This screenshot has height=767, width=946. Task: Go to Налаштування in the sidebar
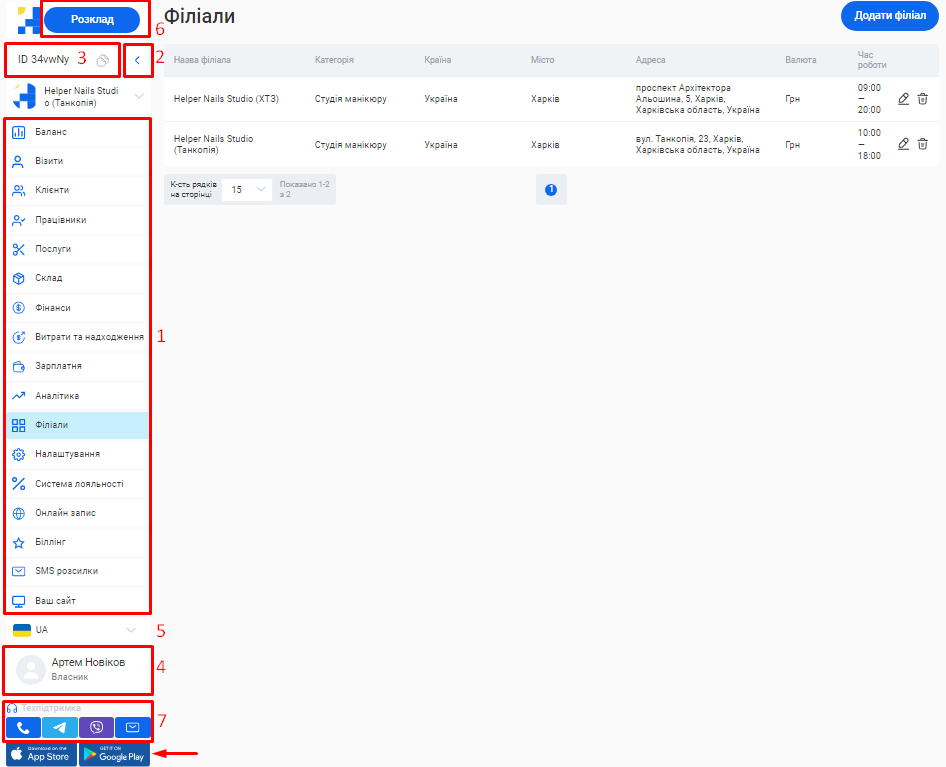point(67,454)
